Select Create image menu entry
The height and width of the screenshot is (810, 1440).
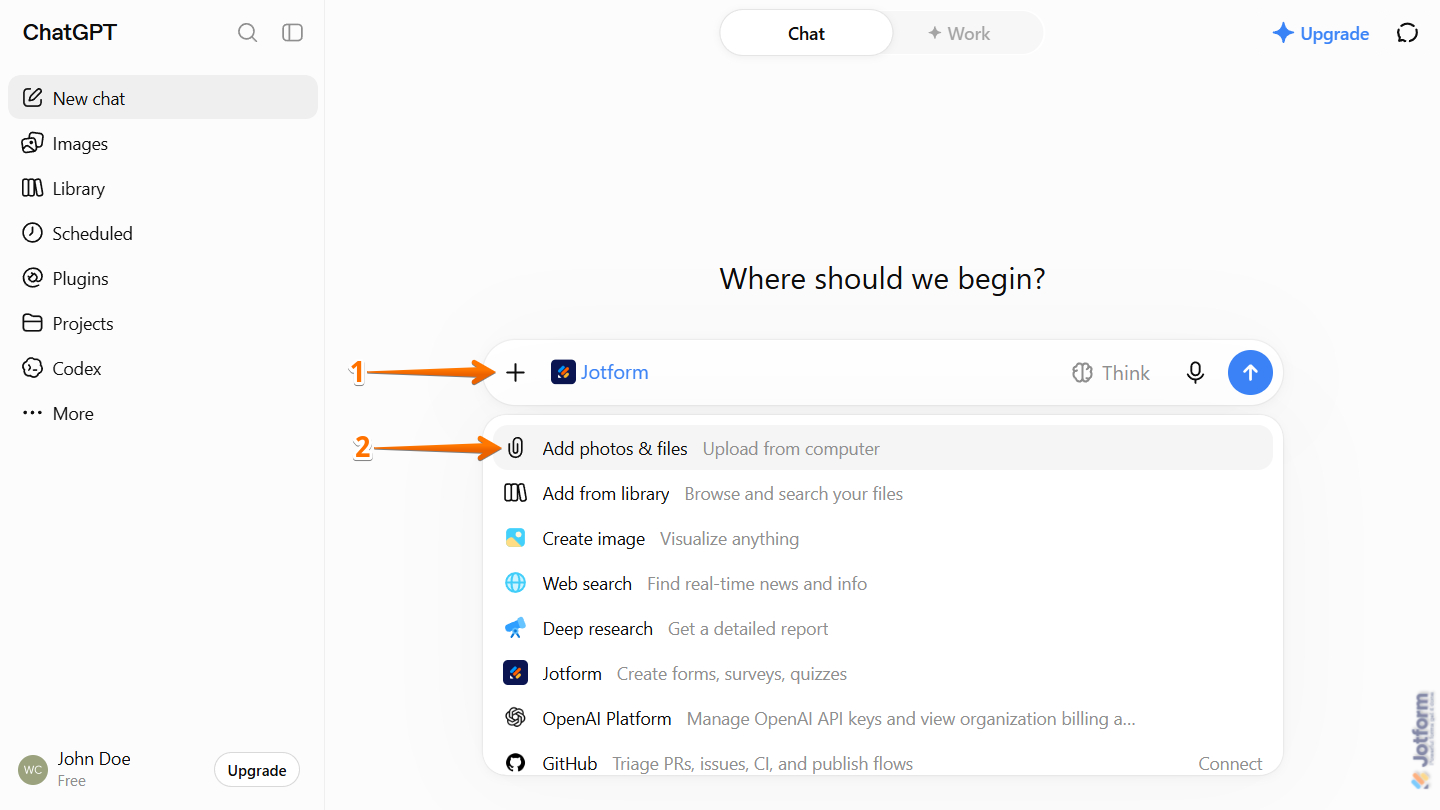click(883, 538)
